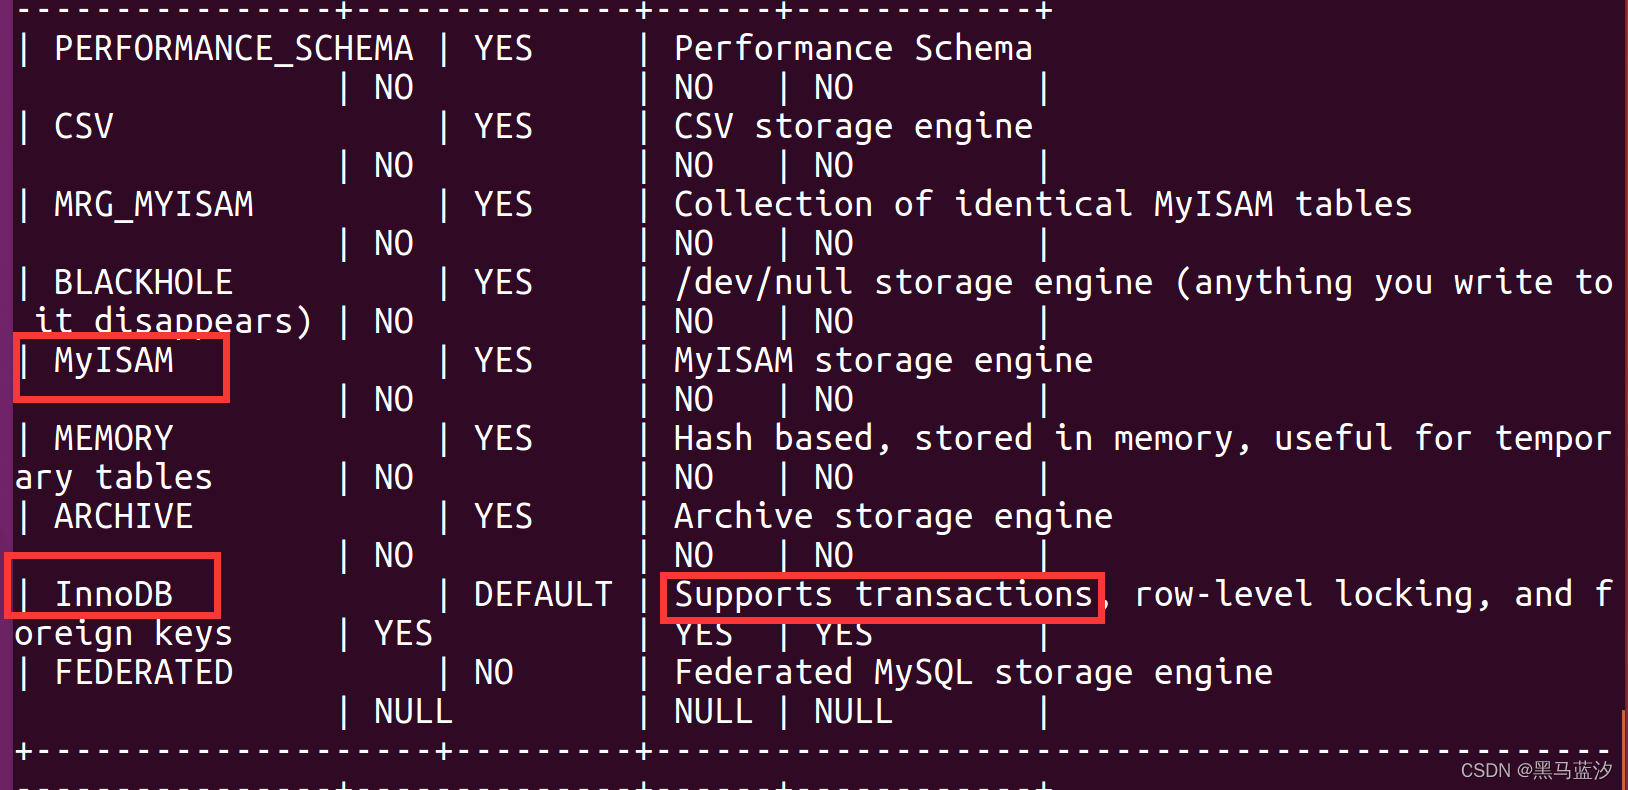Click the MyISAM storage engine comment
Image resolution: width=1628 pixels, height=790 pixels.
click(x=883, y=360)
